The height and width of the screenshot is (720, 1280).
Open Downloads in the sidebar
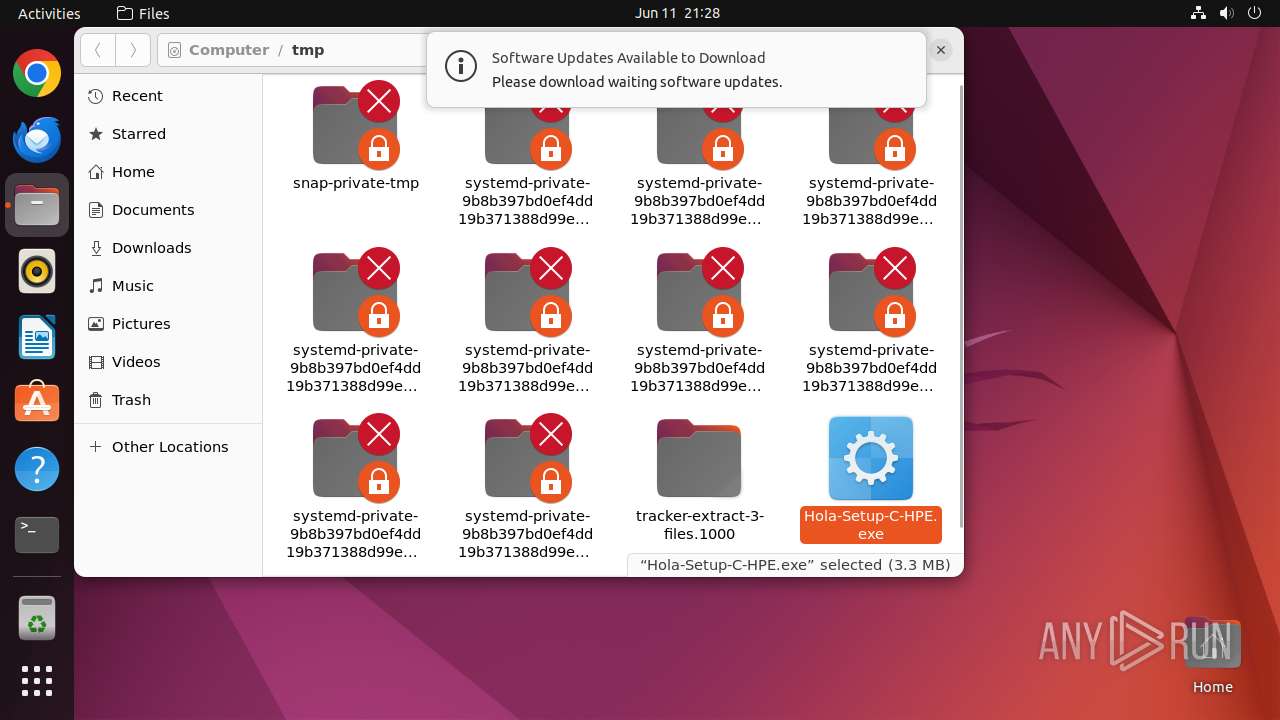coord(168,248)
